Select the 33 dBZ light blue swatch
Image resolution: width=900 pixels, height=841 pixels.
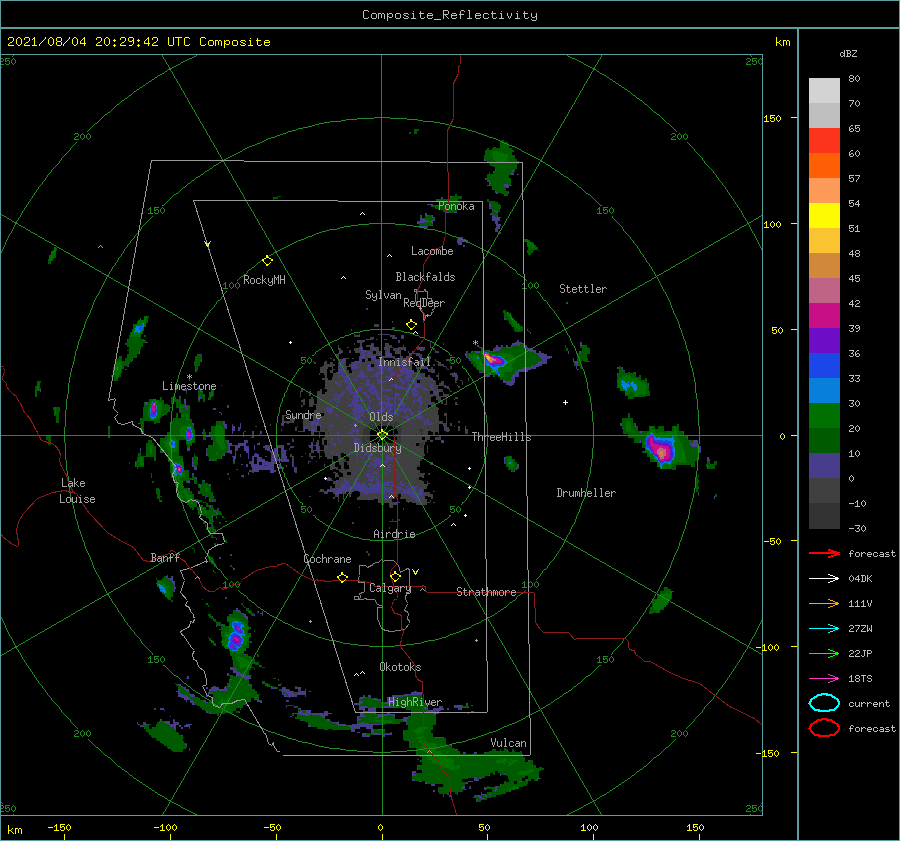pyautogui.click(x=824, y=390)
